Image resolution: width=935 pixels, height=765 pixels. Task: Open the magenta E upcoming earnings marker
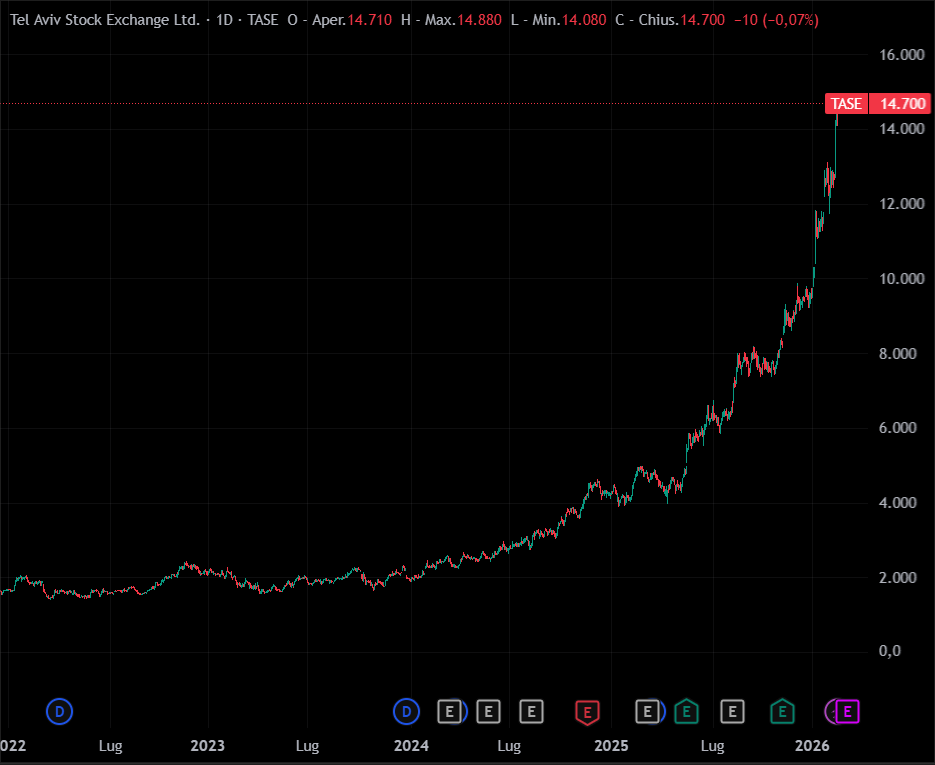click(x=848, y=712)
